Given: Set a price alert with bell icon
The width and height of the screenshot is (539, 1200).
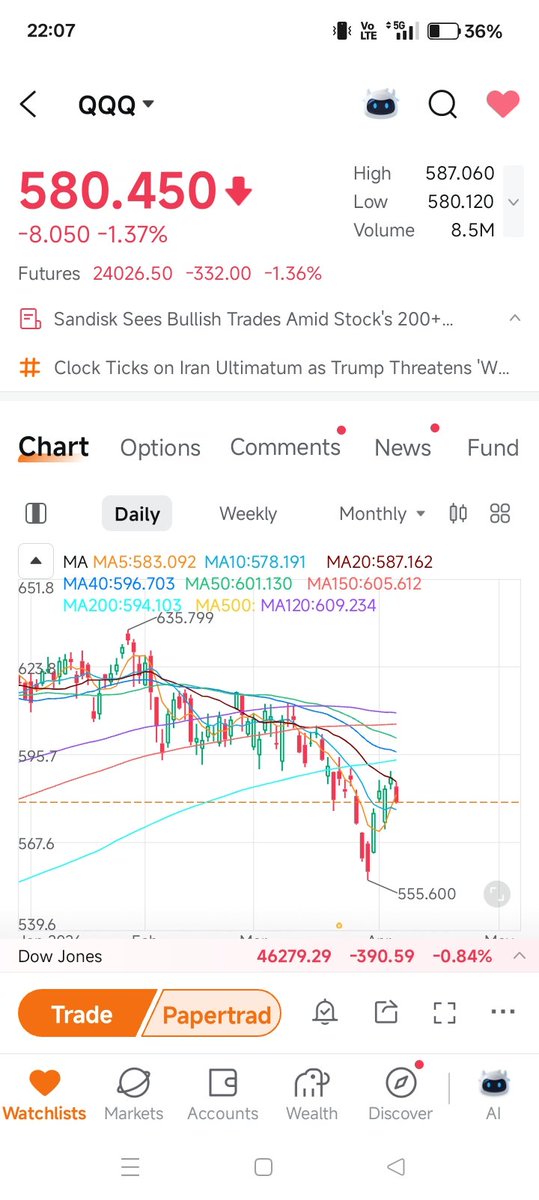Looking at the screenshot, I should pos(325,1013).
